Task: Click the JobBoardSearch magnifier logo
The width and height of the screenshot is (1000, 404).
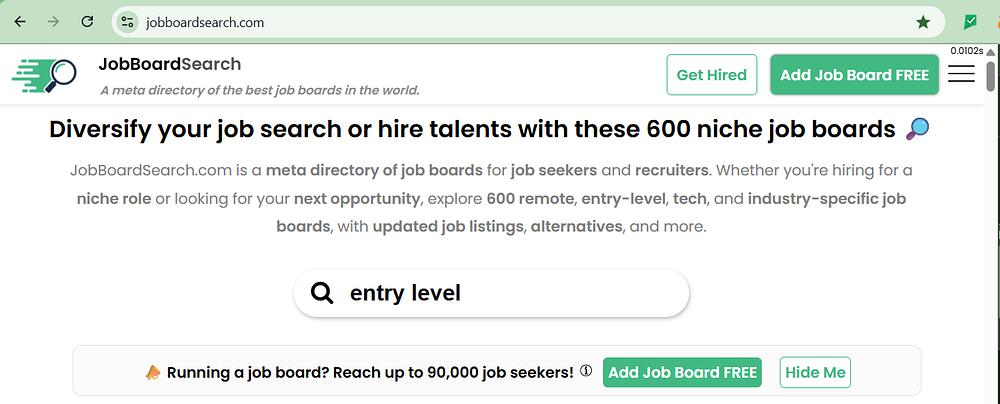Action: click(x=44, y=74)
